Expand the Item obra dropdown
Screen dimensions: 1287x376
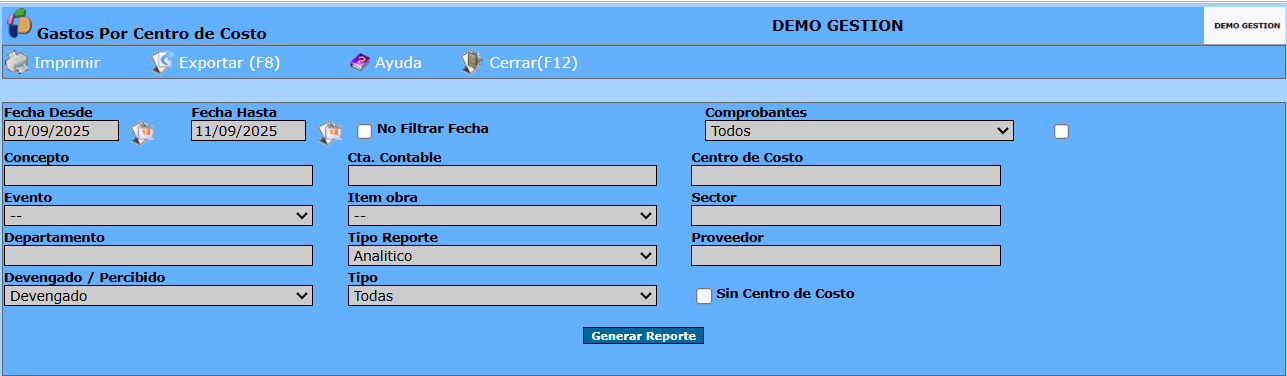(502, 216)
